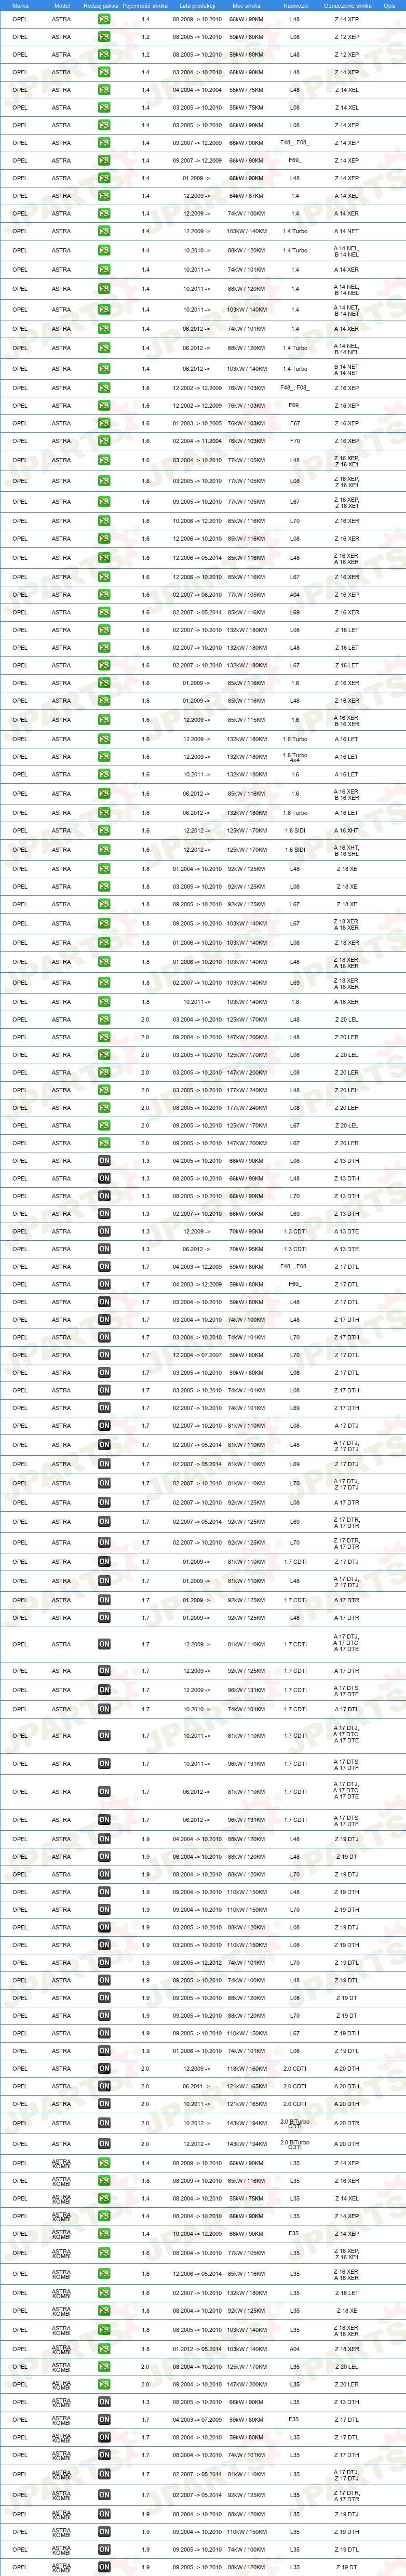Select the 'Oznaczenie silnika' column header

pos(347,5)
